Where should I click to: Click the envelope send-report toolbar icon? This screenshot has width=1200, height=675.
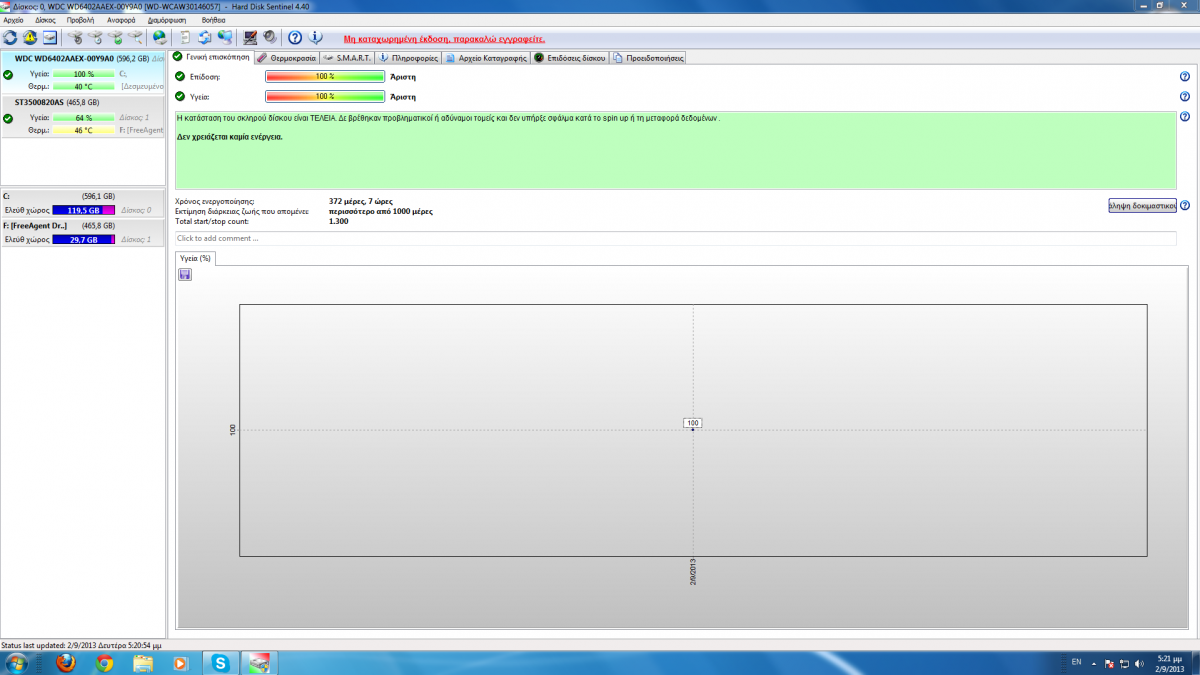[50, 37]
